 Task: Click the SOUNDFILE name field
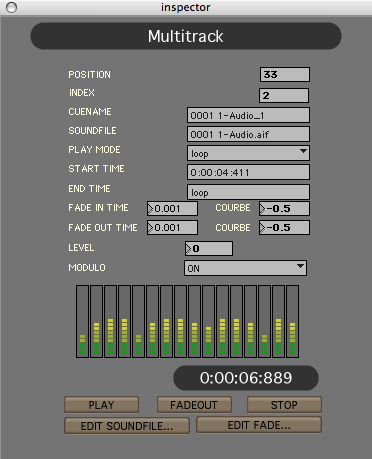248,134
